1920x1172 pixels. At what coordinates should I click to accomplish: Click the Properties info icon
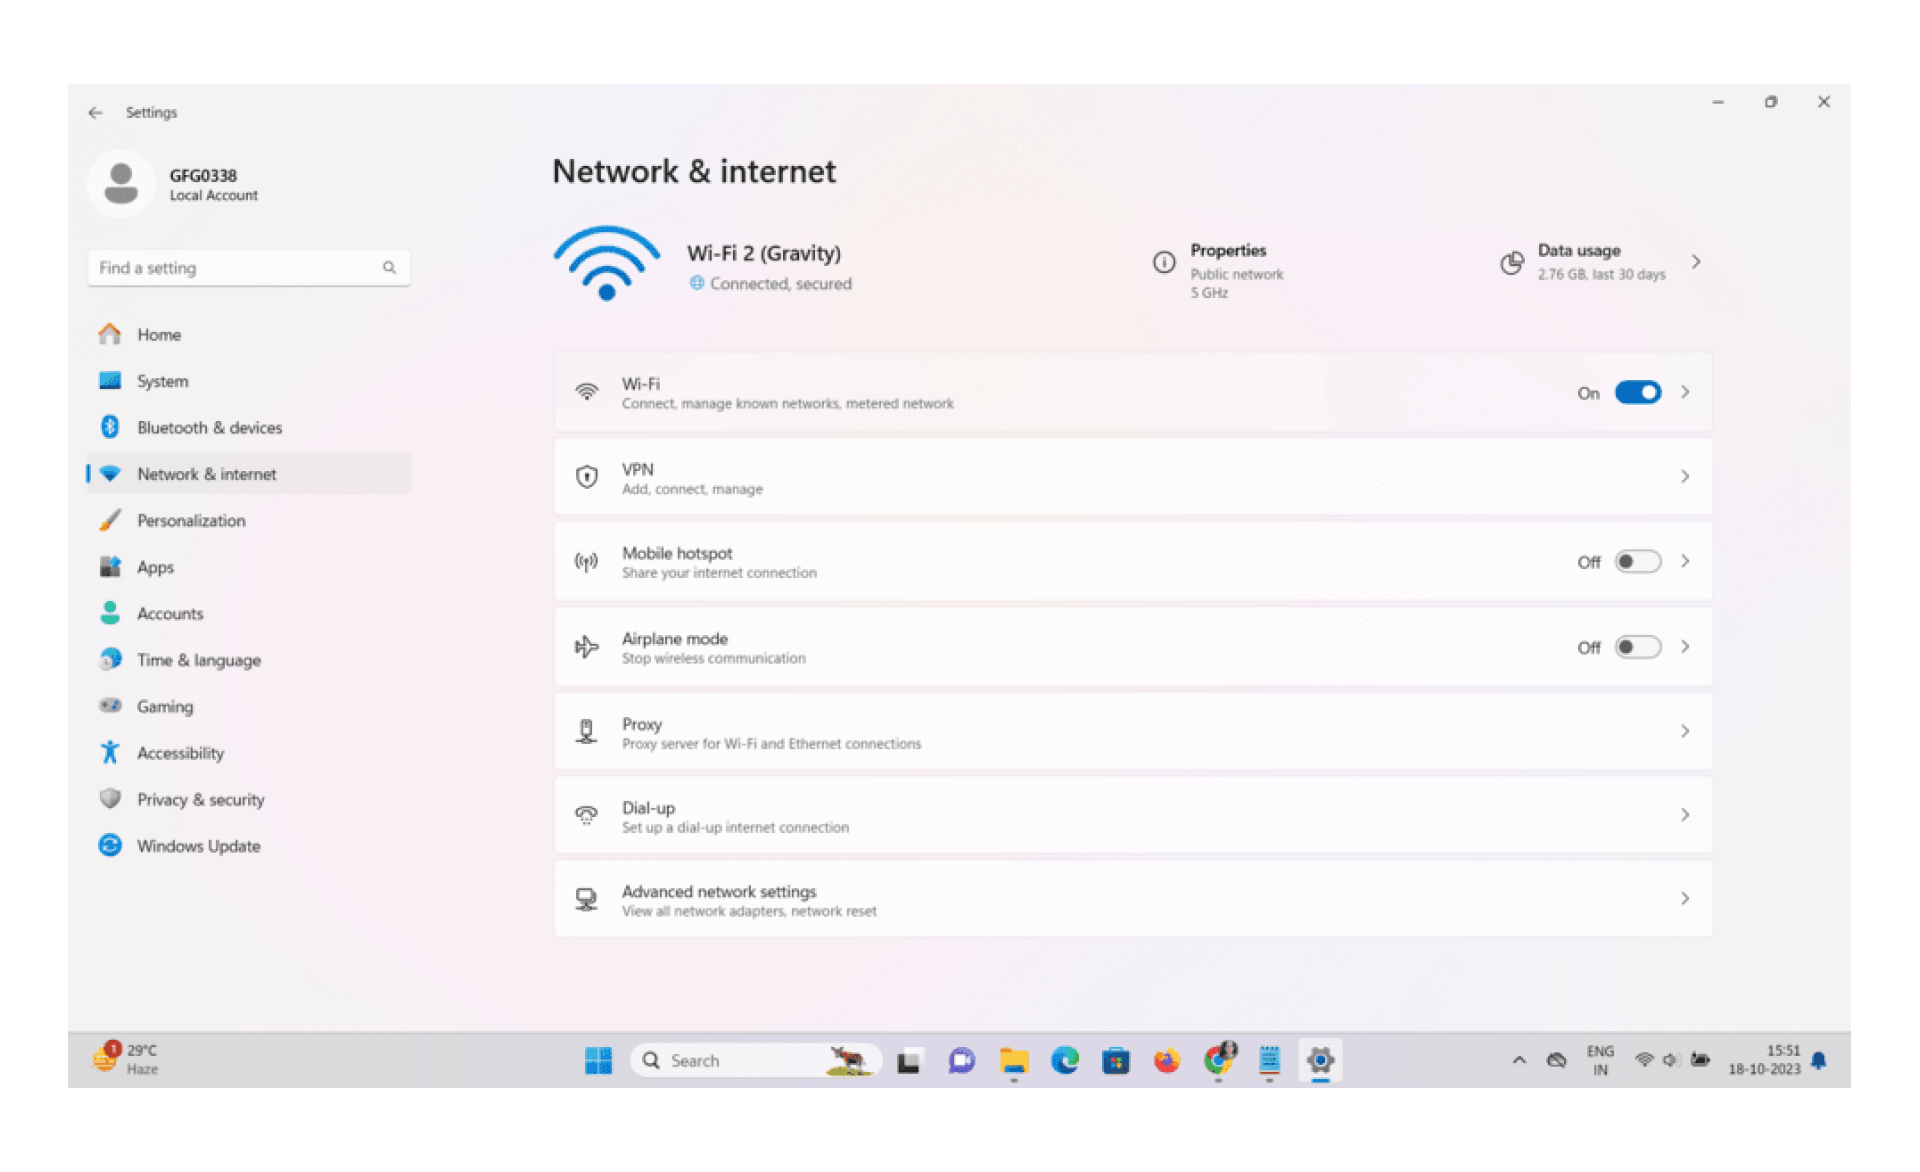tap(1163, 263)
